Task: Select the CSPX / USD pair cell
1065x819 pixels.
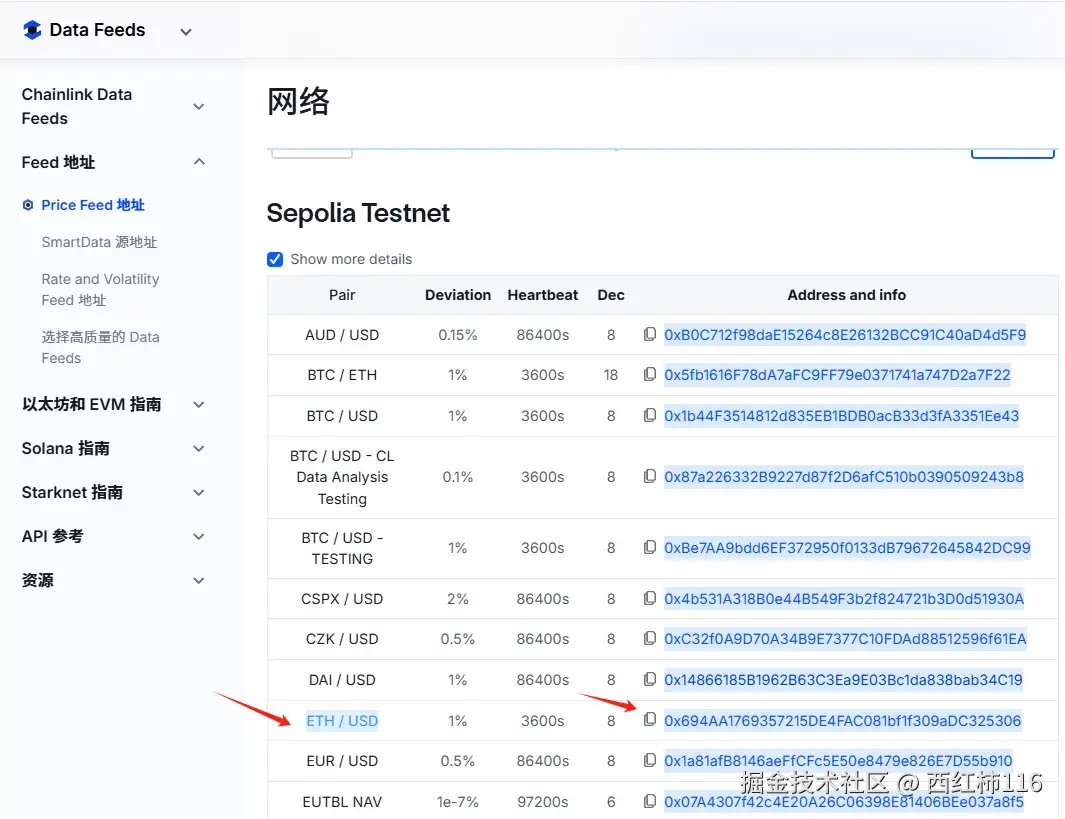Action: [x=342, y=599]
